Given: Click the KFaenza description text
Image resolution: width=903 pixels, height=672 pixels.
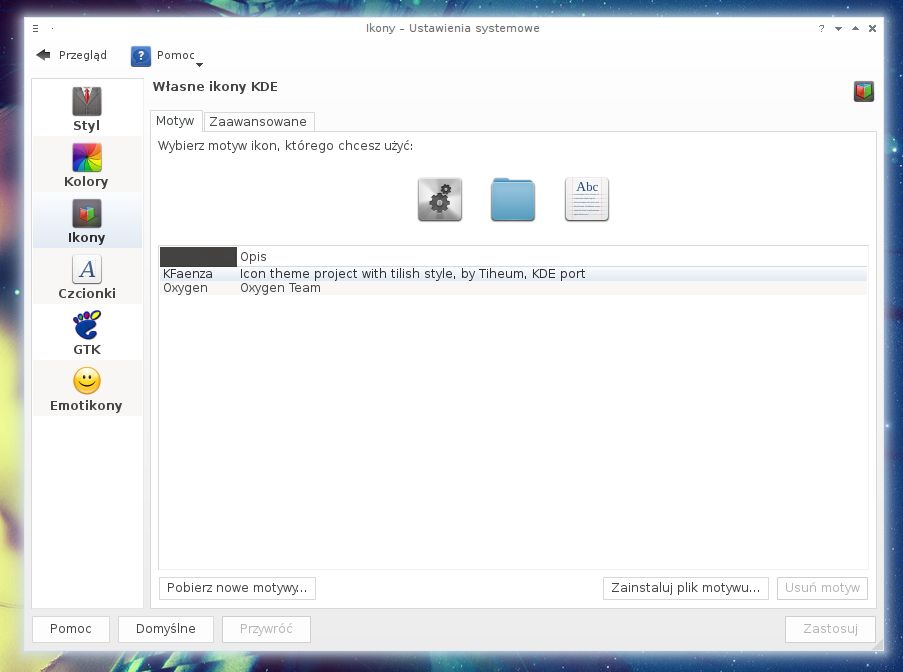Looking at the screenshot, I should pyautogui.click(x=412, y=274).
